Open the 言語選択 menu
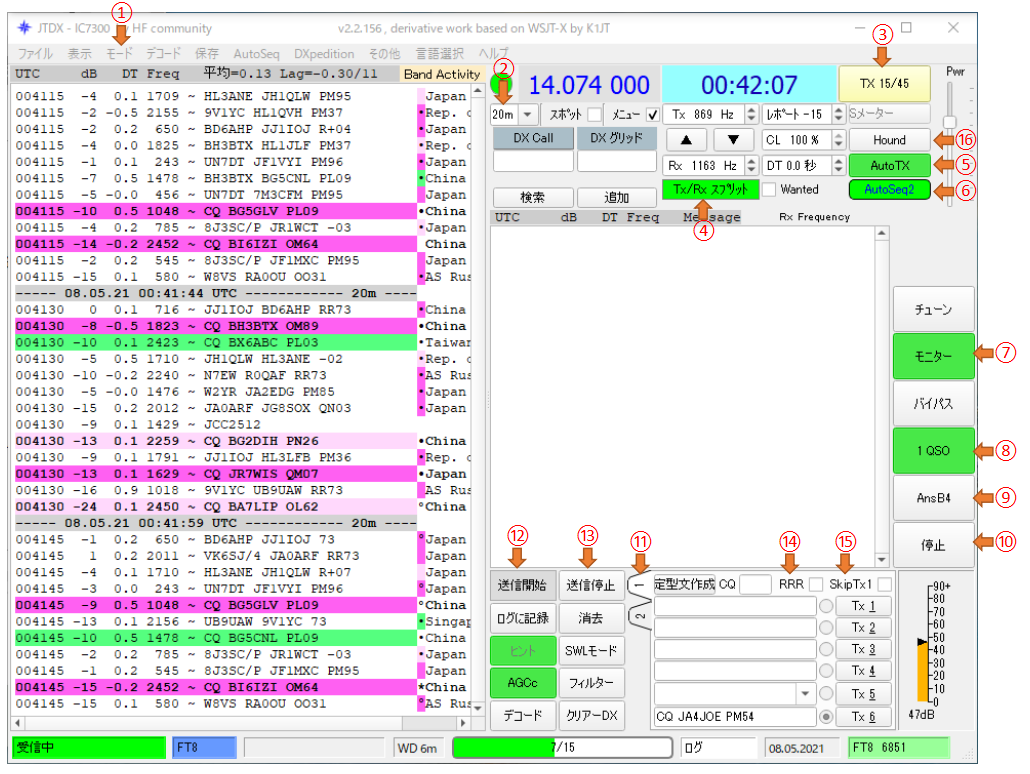This screenshot has height=774, width=1030. [439, 54]
